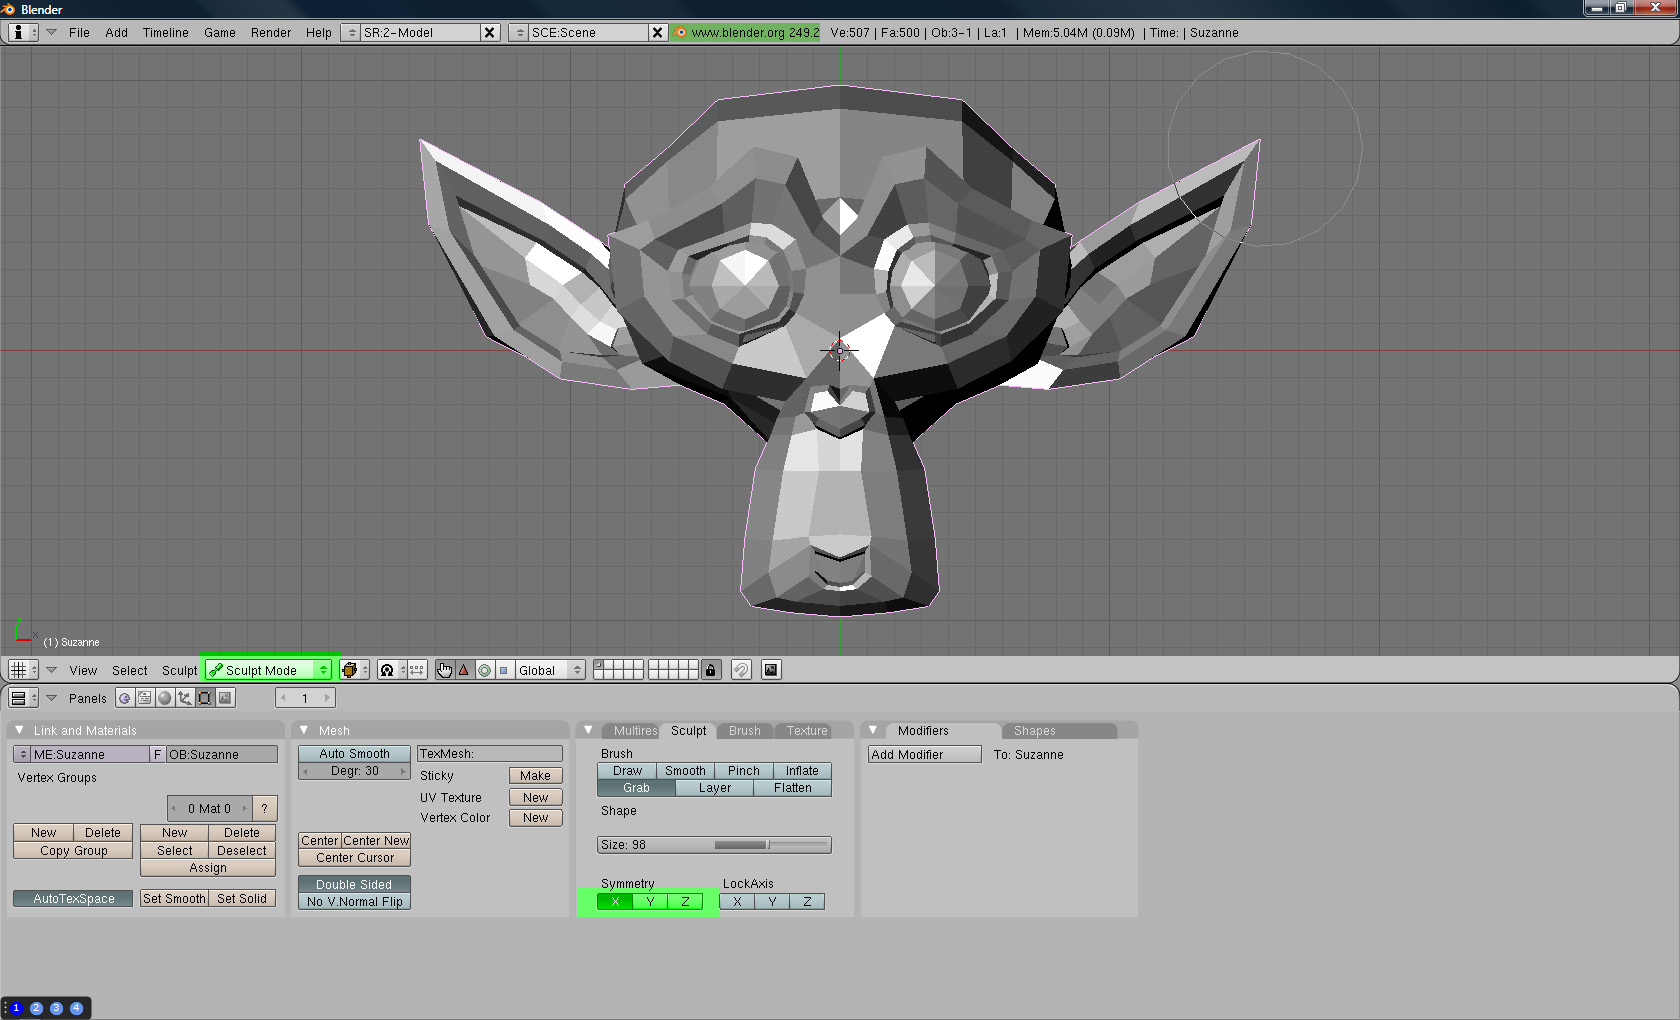Toggle the 3D transform manipulator hand icon
Screen dimensions: 1680x1020
tap(444, 670)
